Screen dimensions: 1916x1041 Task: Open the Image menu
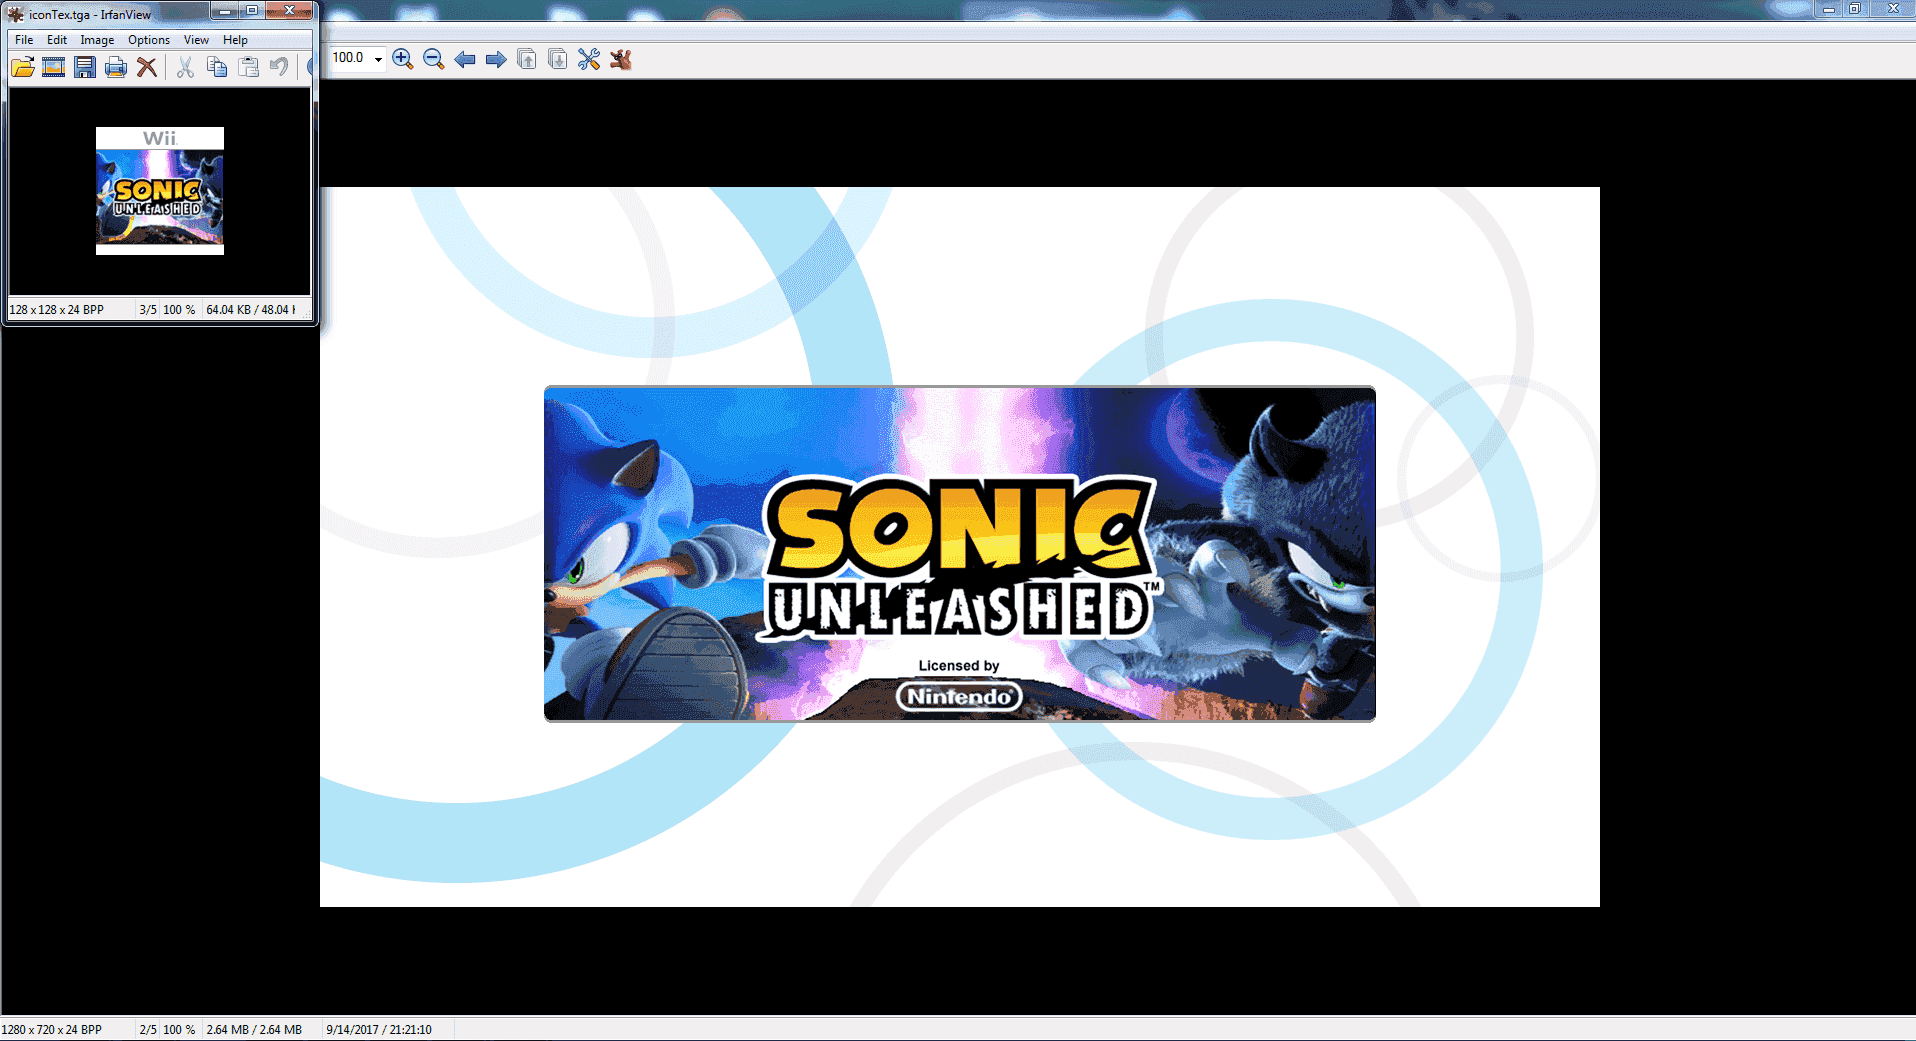[x=97, y=40]
